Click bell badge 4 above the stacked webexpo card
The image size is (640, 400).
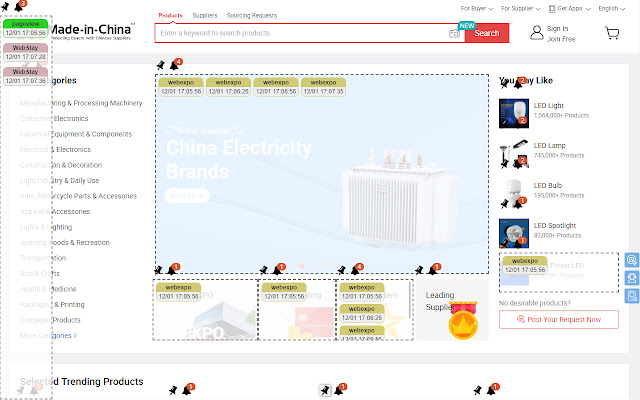coord(357,269)
